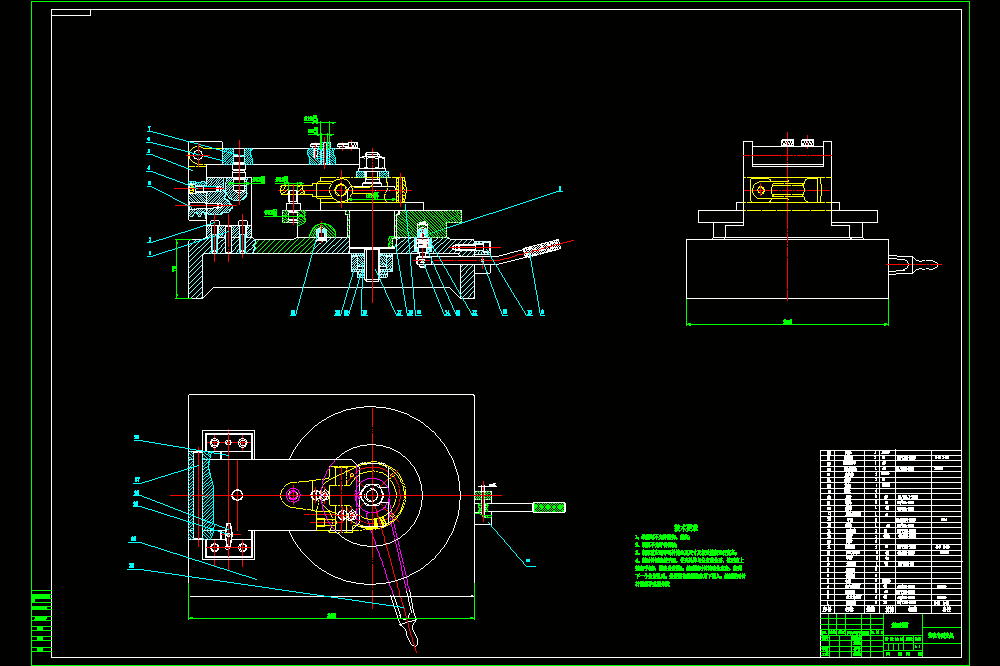Image resolution: width=1000 pixels, height=666 pixels.
Task: Select the green hatched block in section view
Action: coord(429,223)
